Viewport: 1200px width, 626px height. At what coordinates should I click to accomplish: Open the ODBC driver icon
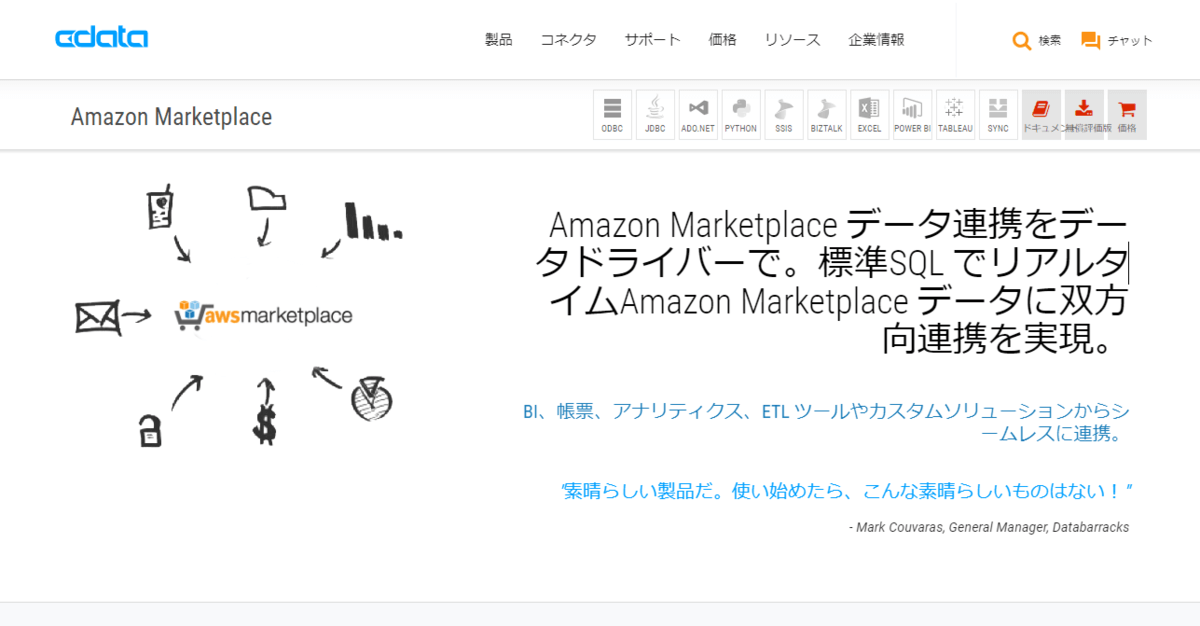click(x=612, y=115)
